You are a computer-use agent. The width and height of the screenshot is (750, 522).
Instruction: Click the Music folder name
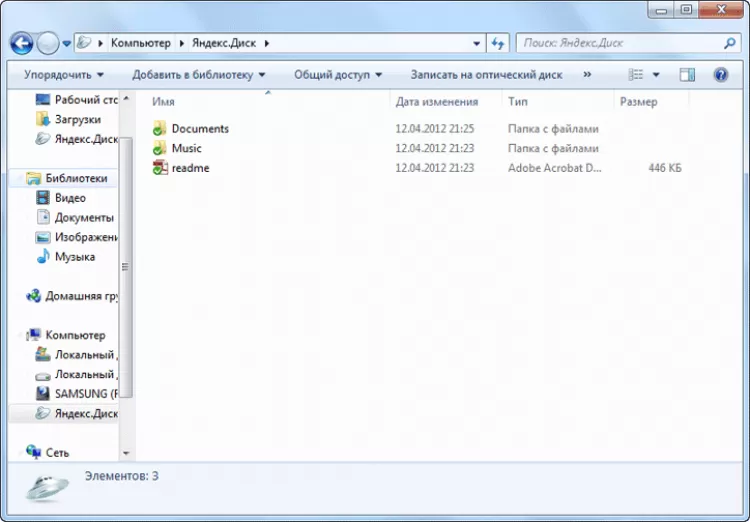click(187, 148)
